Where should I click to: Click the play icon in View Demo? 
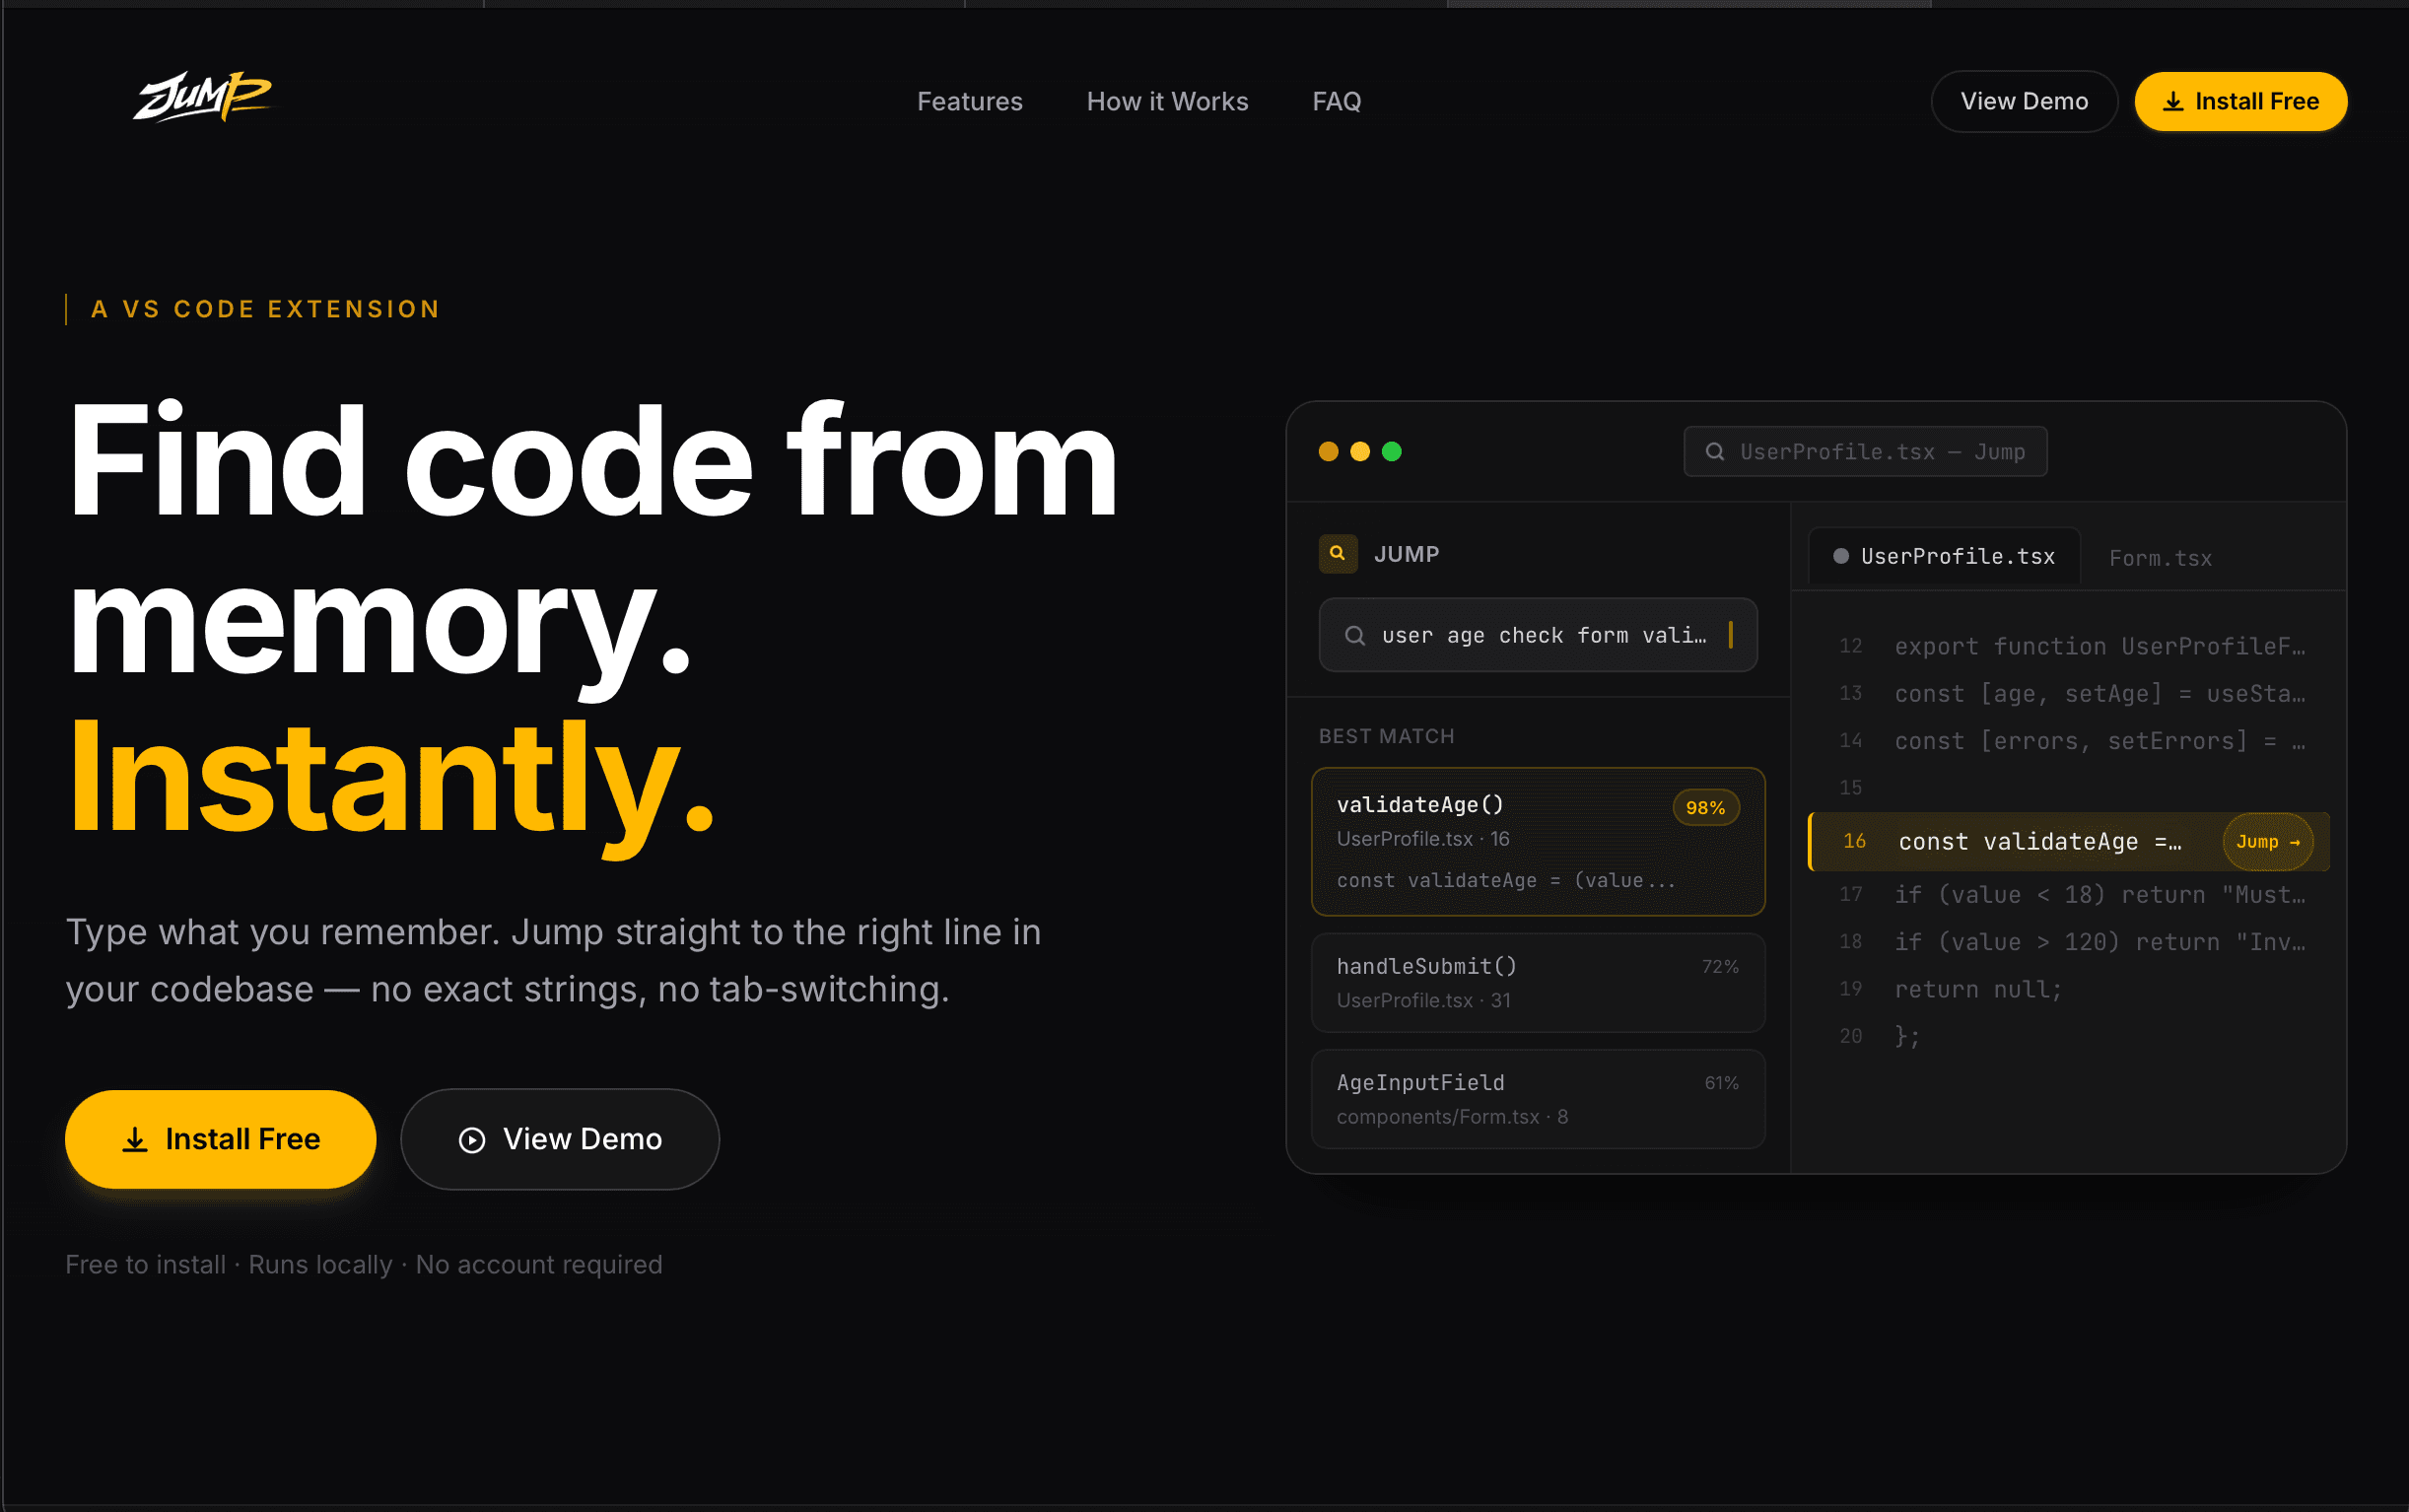click(471, 1140)
